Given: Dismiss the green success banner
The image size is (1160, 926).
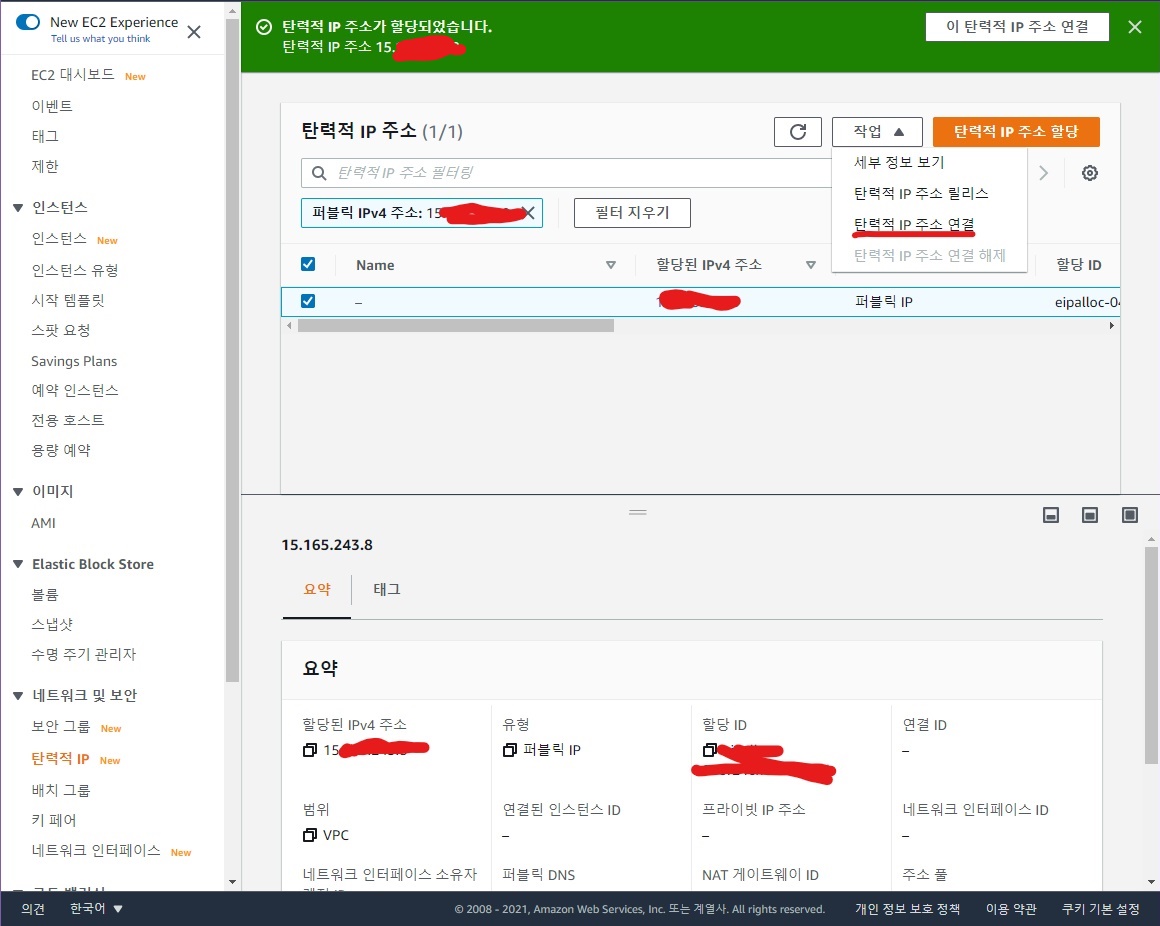Looking at the screenshot, I should pos(1135,27).
